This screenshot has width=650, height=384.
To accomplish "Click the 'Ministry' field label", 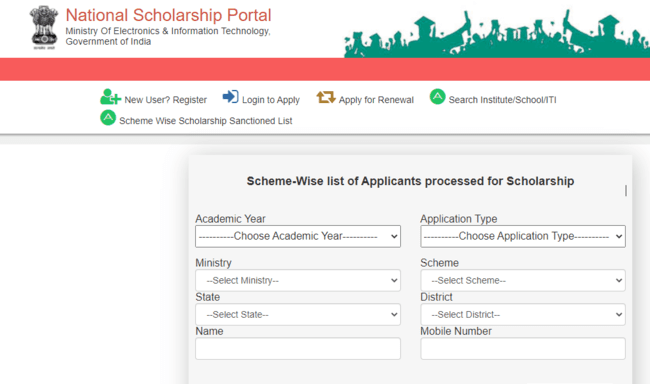I will pyautogui.click(x=213, y=263).
